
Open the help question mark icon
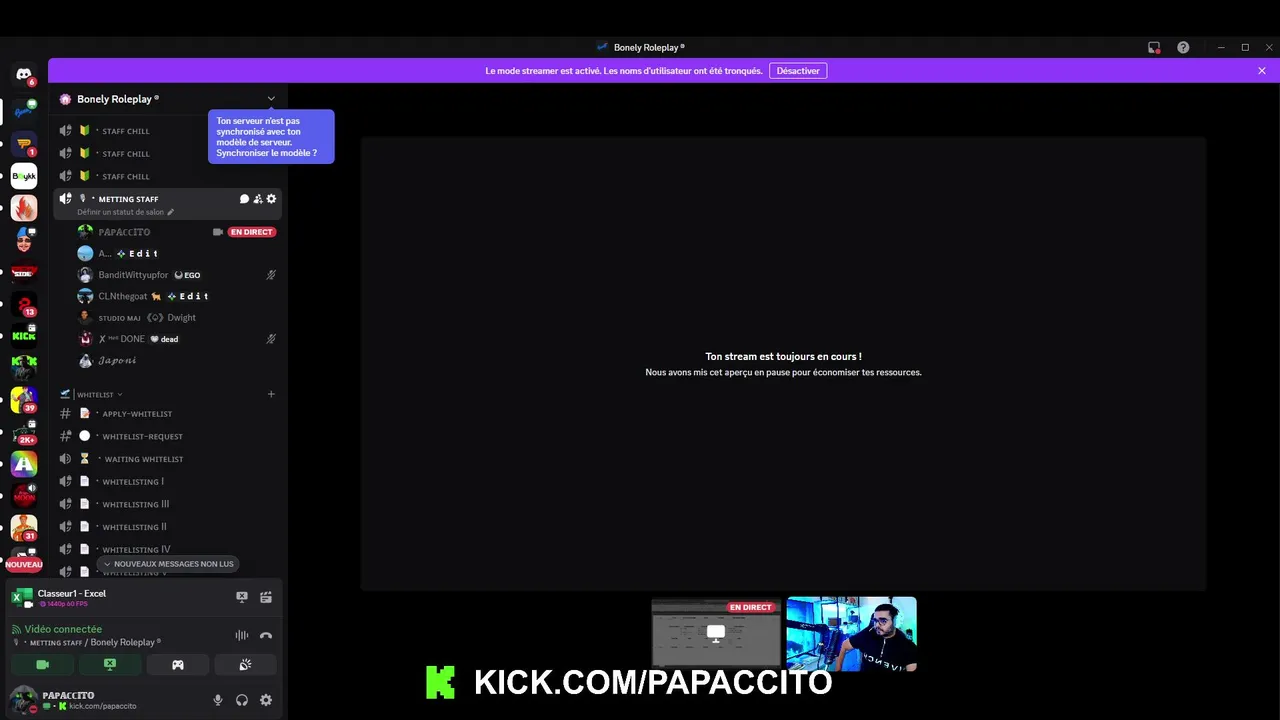(1183, 47)
